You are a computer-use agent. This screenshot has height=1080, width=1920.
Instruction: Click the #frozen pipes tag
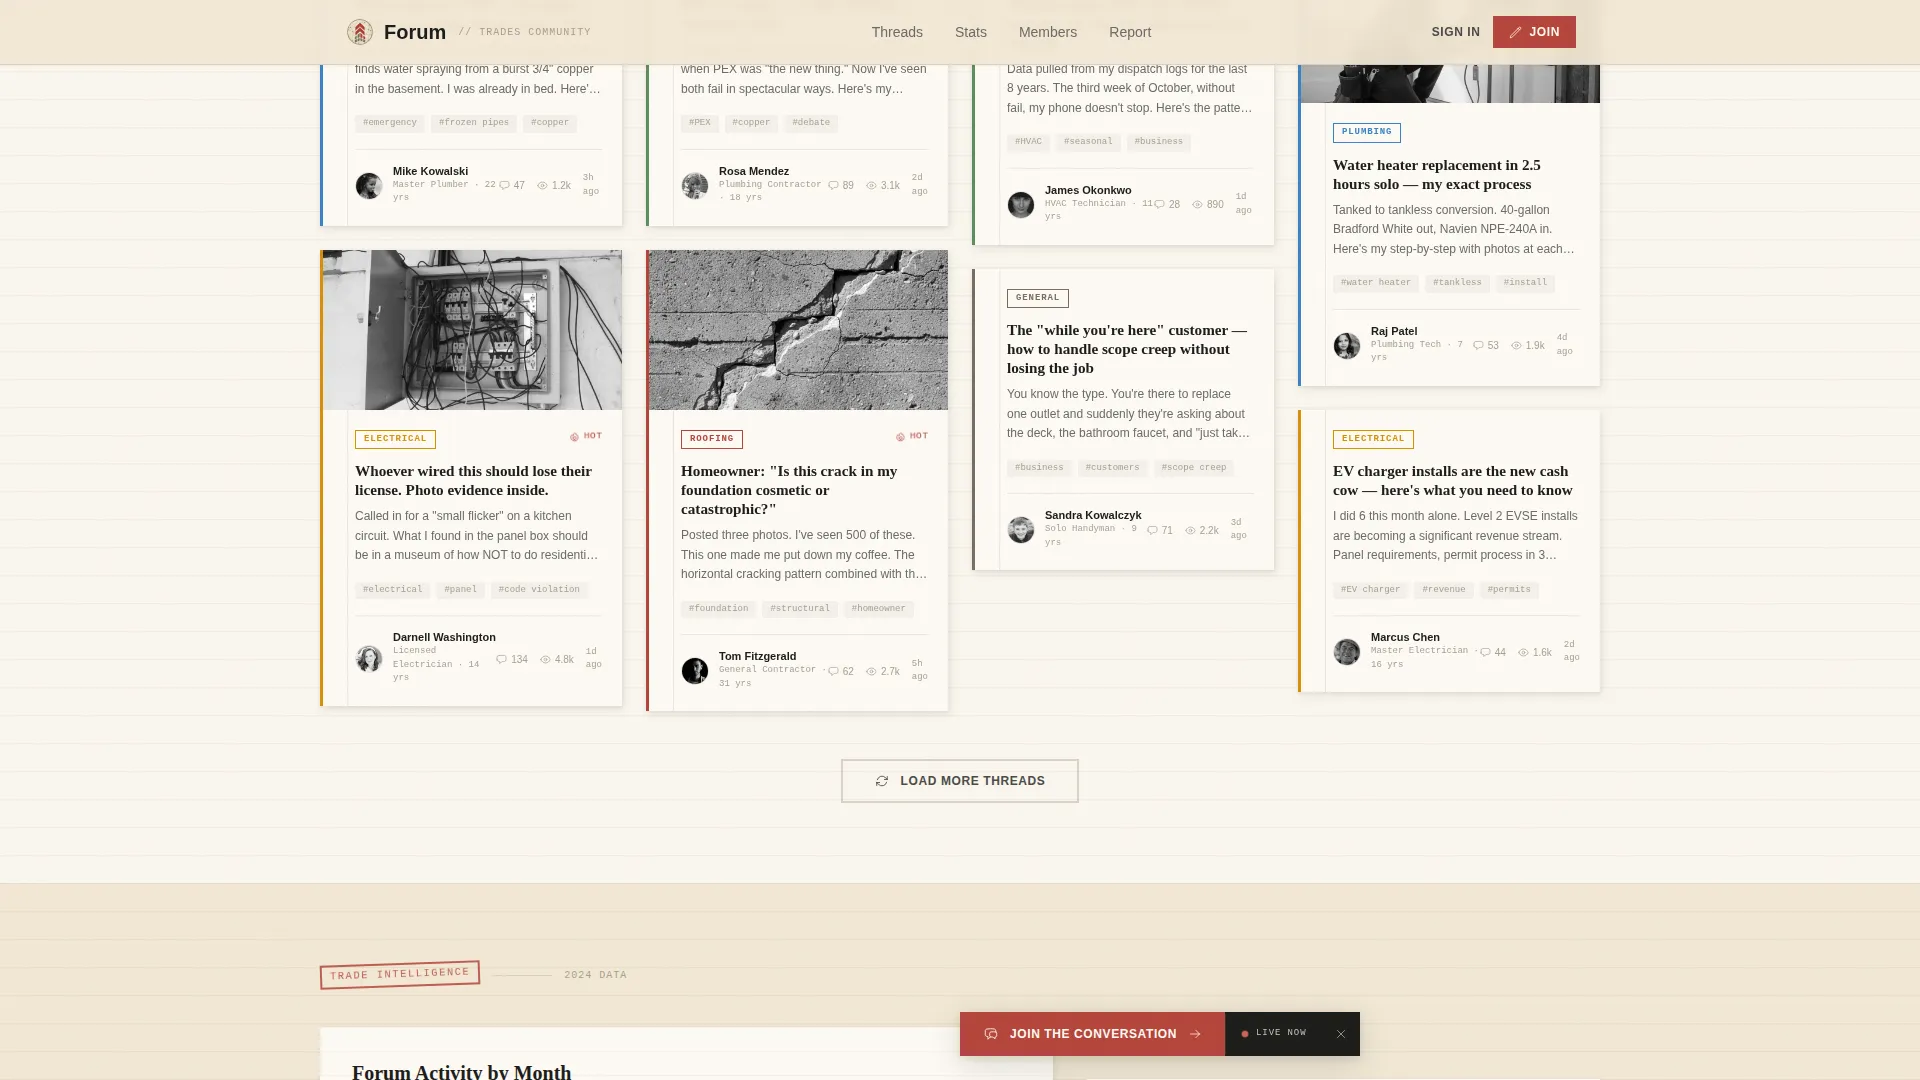click(474, 123)
